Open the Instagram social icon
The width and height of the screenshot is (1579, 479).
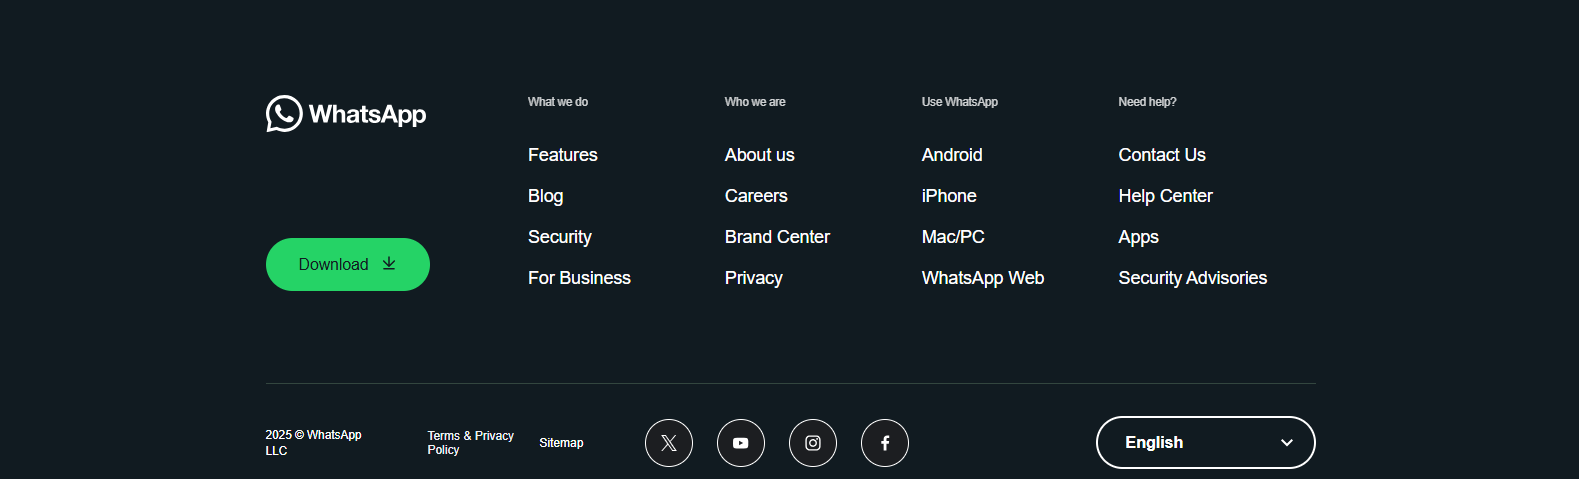[813, 443]
